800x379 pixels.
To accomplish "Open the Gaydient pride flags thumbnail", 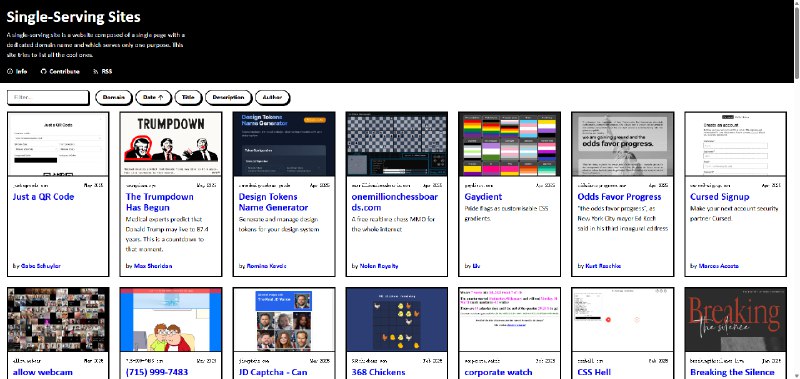I will pos(510,144).
